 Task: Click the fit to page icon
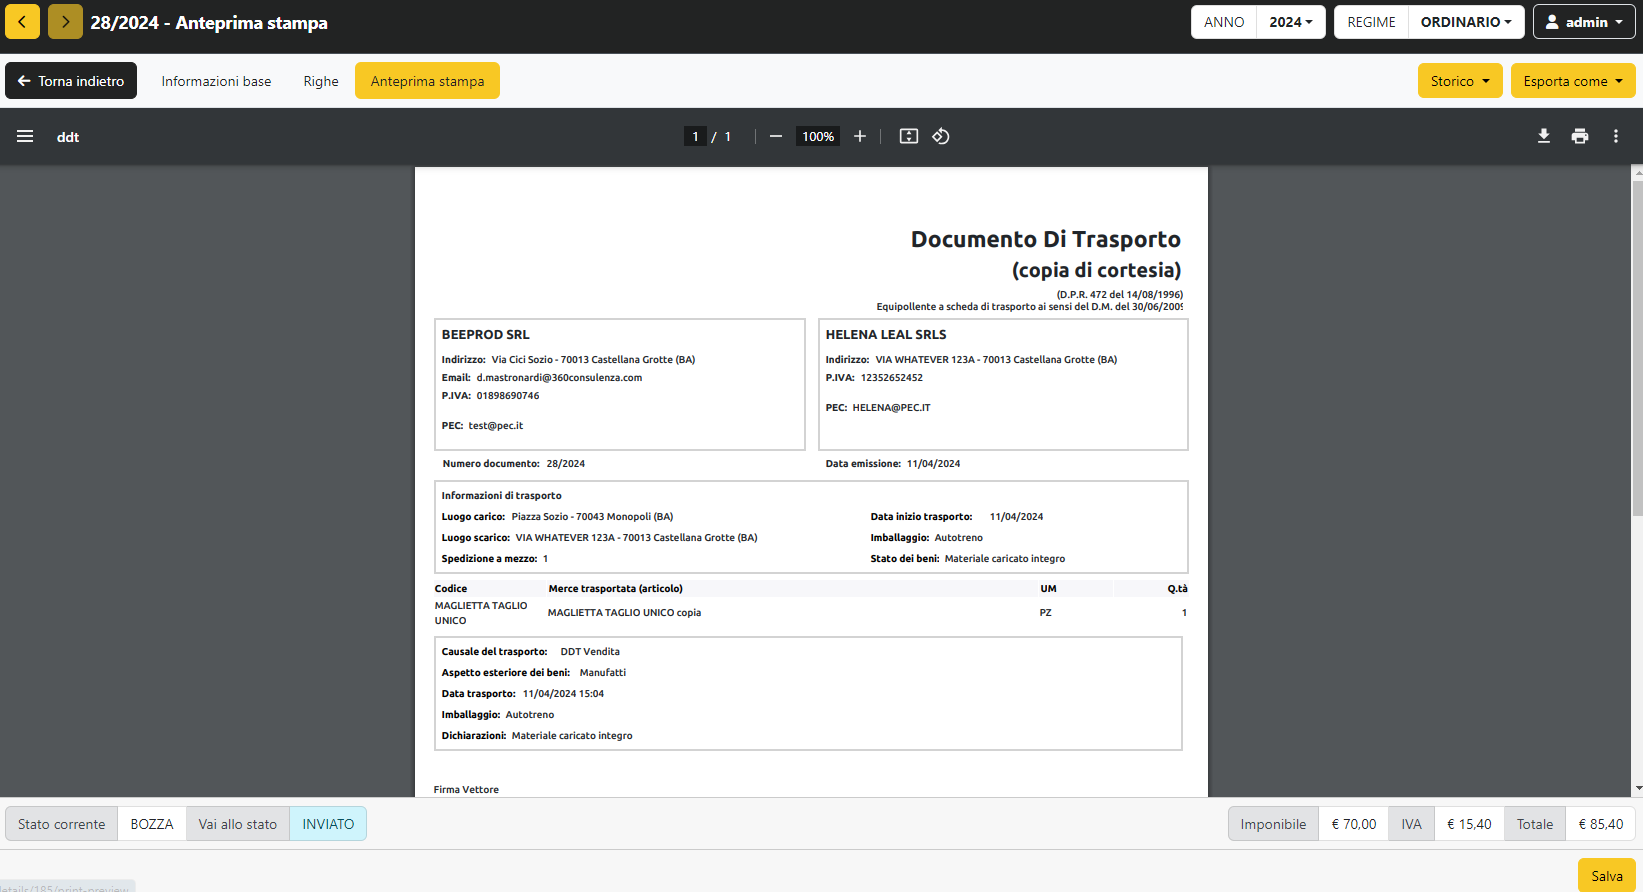click(908, 137)
